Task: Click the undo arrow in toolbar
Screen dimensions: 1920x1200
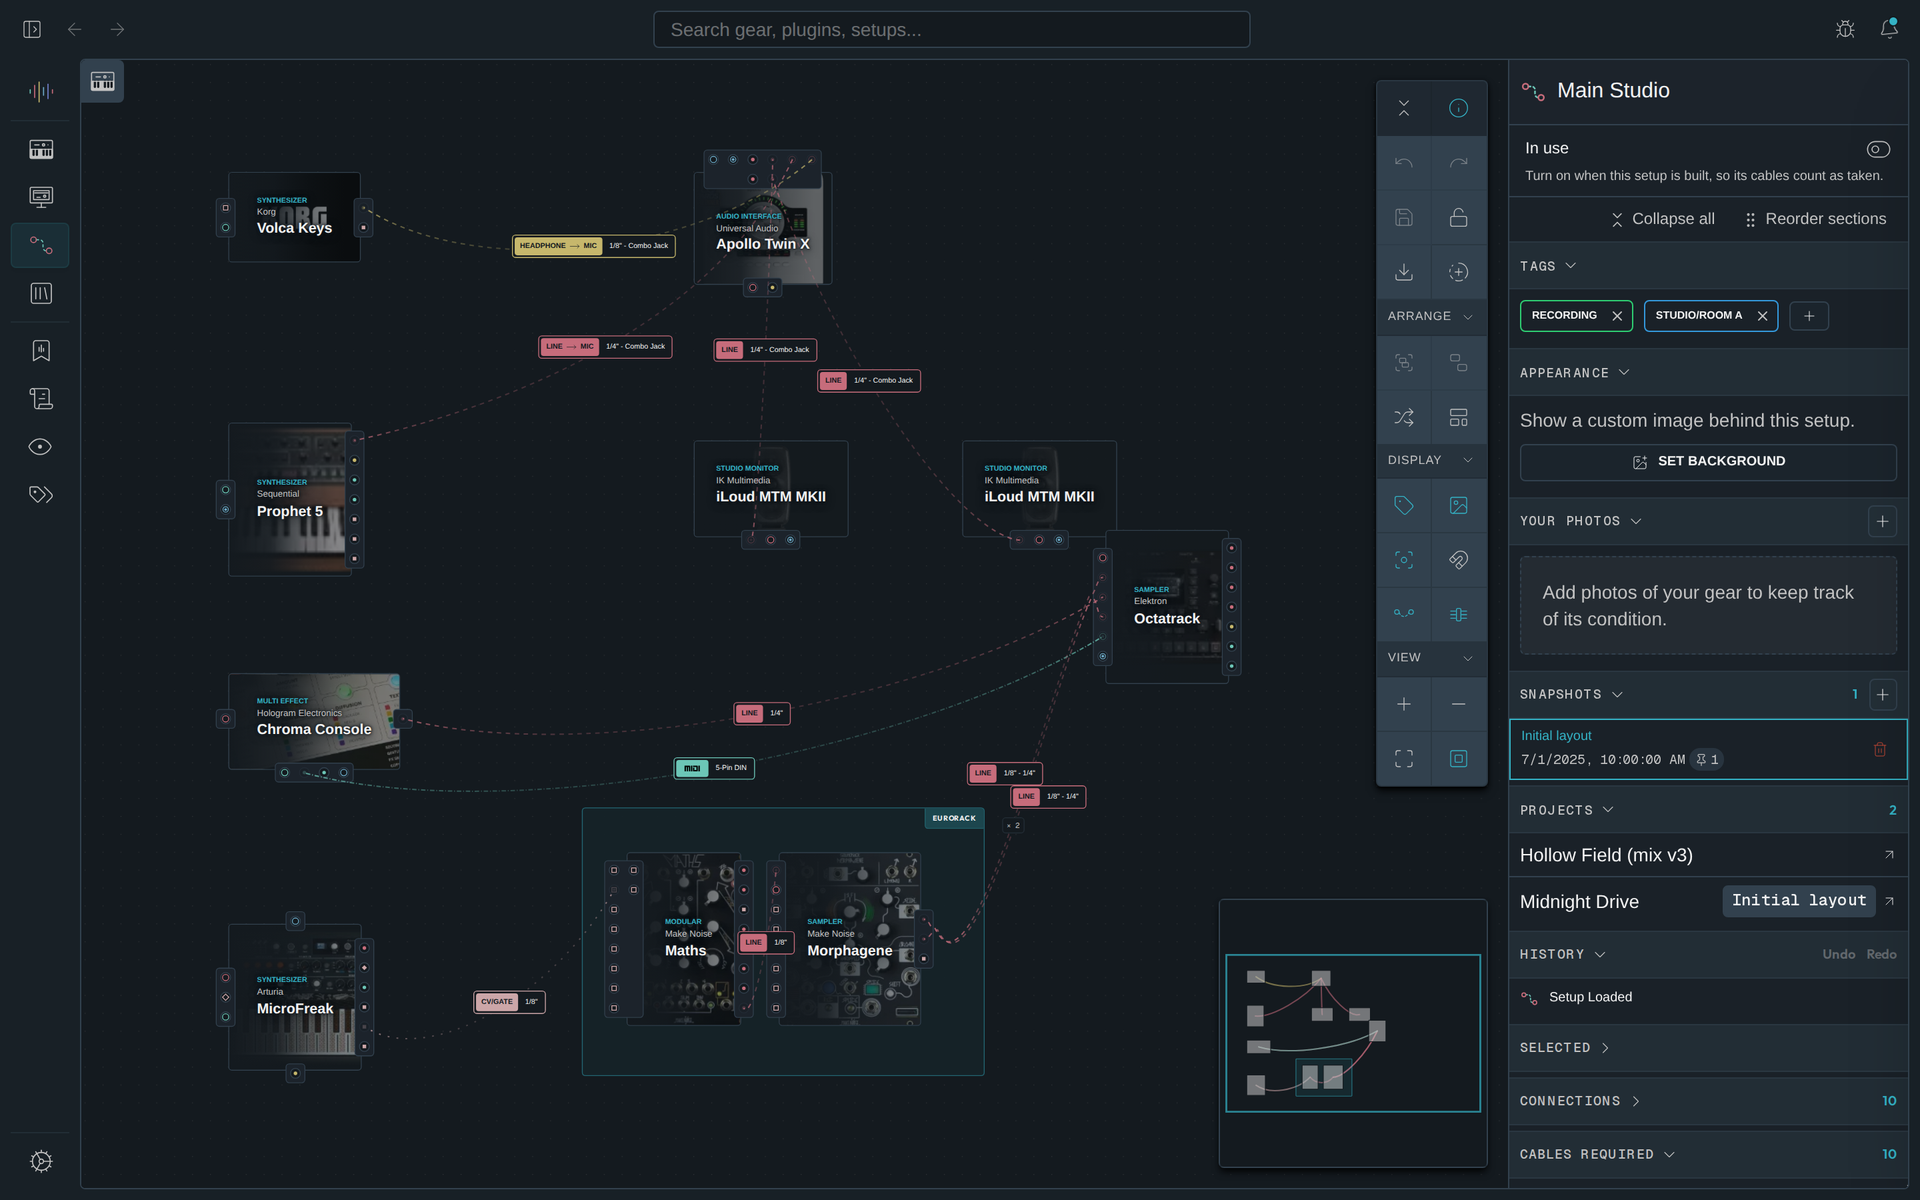Action: [x=1404, y=162]
